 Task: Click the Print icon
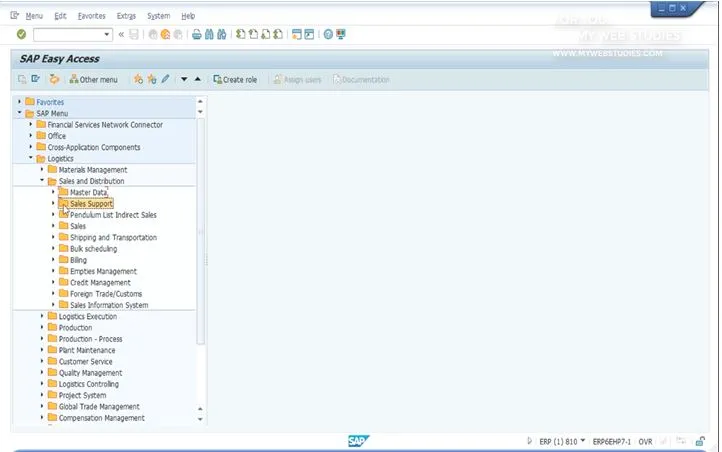pos(197,35)
